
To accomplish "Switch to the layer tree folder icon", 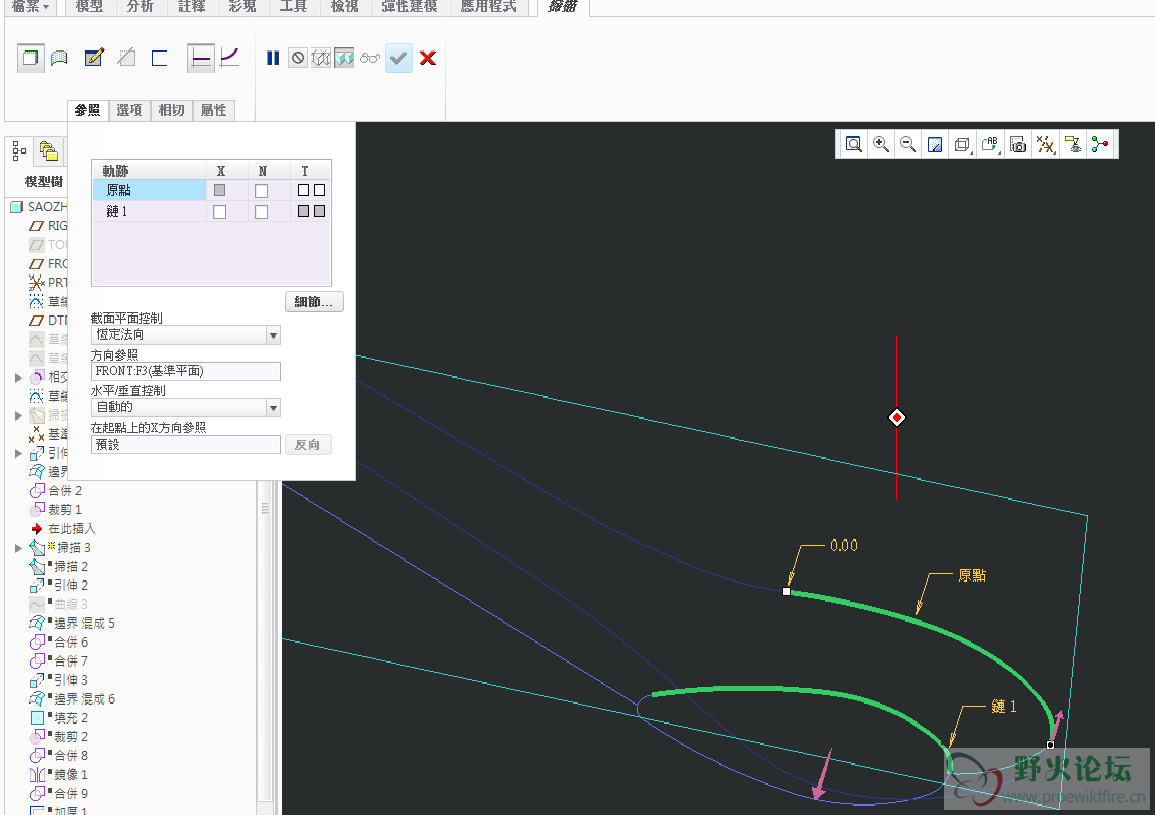I will coord(49,151).
